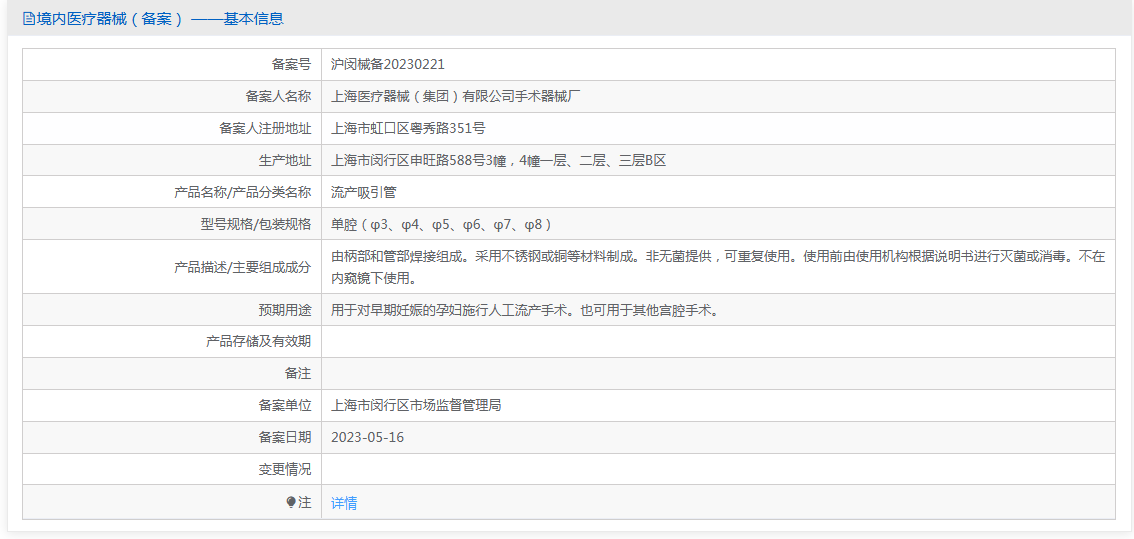Click the 生产地址 label
The height and width of the screenshot is (539, 1134).
pyautogui.click(x=285, y=161)
